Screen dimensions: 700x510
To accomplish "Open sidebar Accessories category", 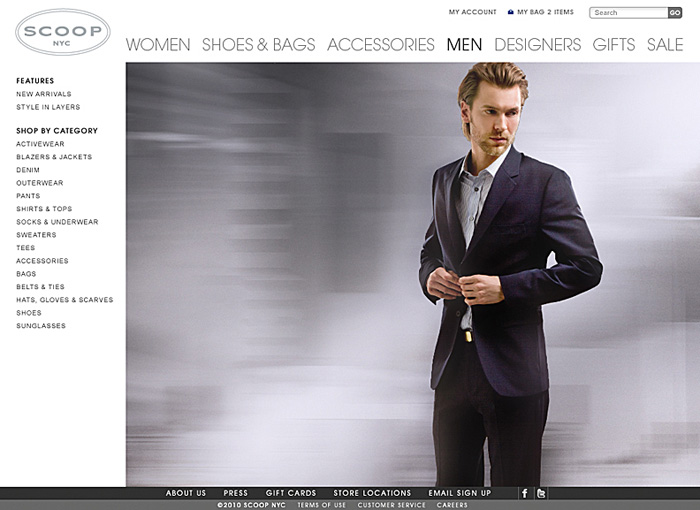I will [x=42, y=260].
